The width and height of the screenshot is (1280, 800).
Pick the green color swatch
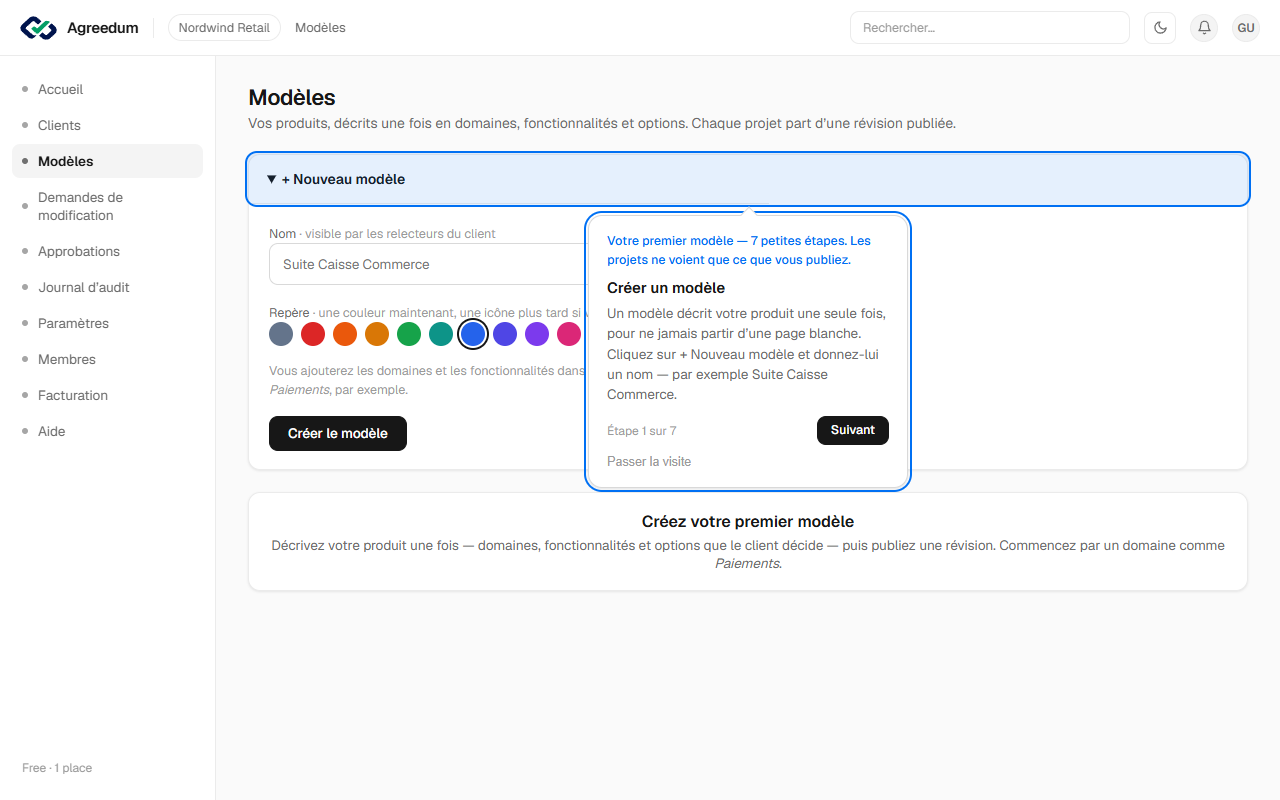[409, 334]
